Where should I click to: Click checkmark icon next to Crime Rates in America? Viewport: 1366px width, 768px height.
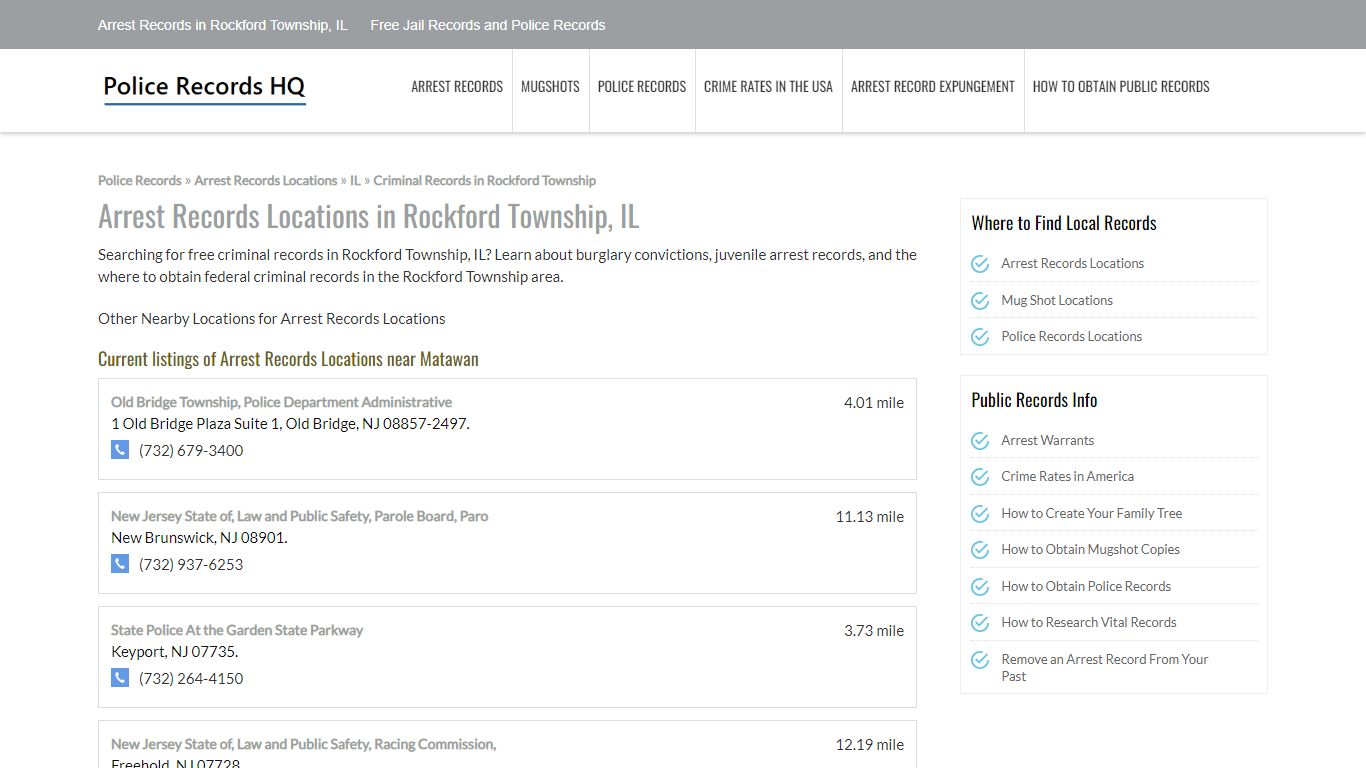980,477
